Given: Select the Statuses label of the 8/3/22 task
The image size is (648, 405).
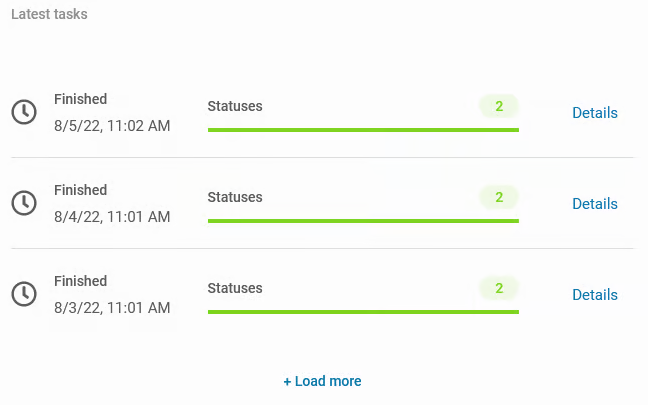Looking at the screenshot, I should (x=235, y=288).
